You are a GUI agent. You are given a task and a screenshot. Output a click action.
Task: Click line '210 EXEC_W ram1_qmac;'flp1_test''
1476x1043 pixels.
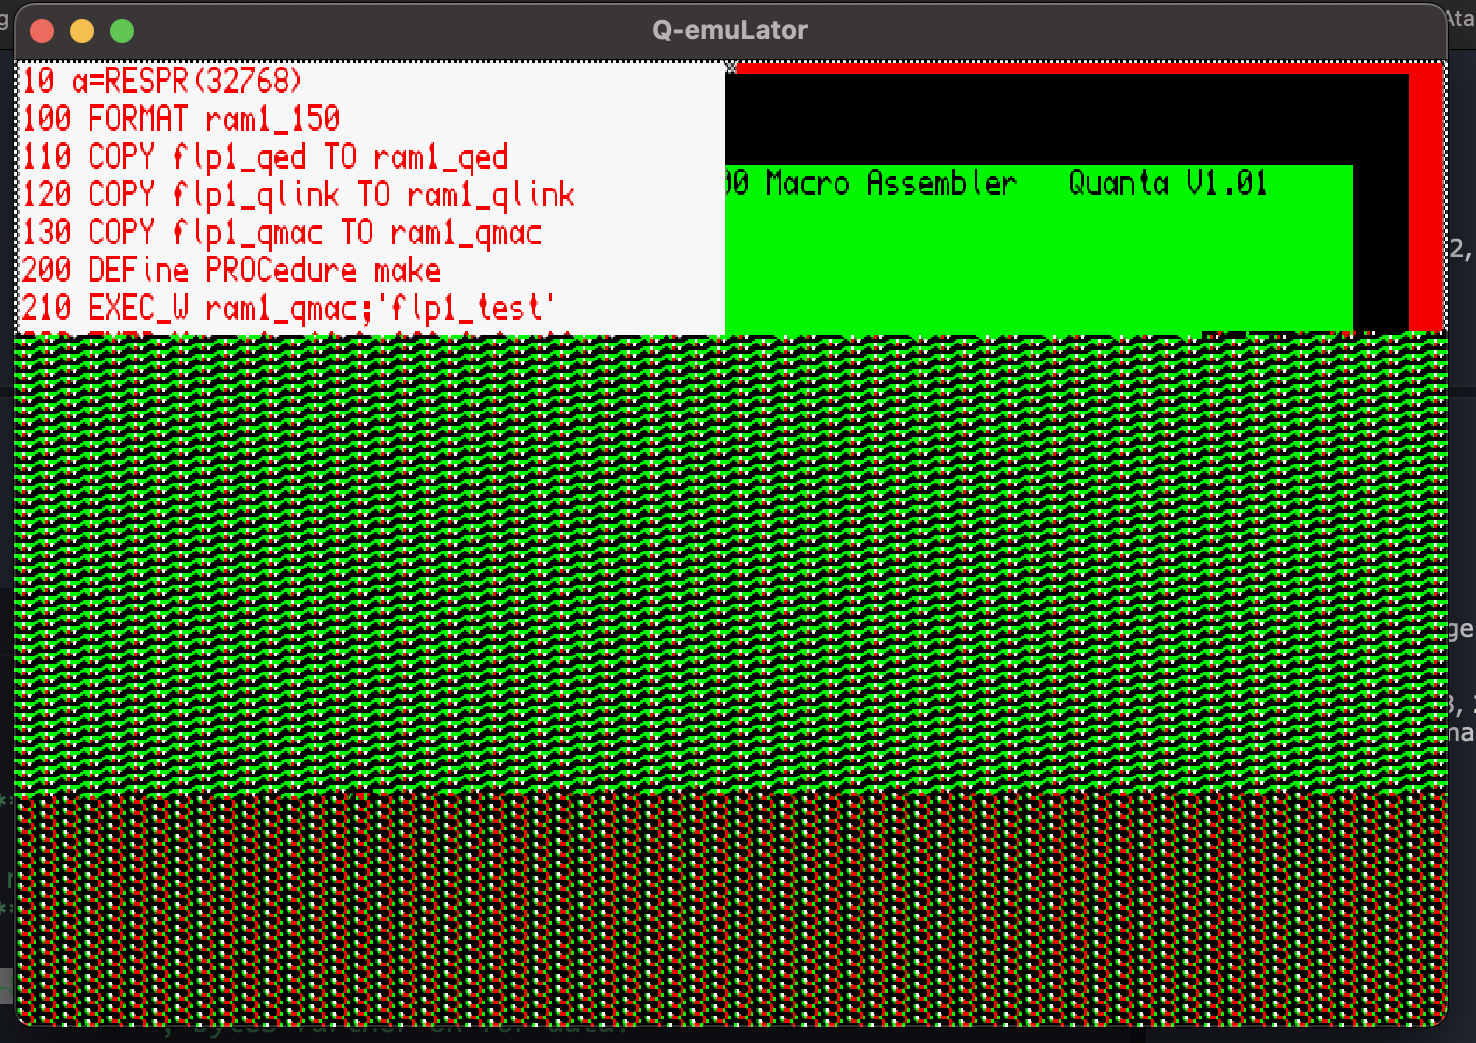[x=288, y=308]
